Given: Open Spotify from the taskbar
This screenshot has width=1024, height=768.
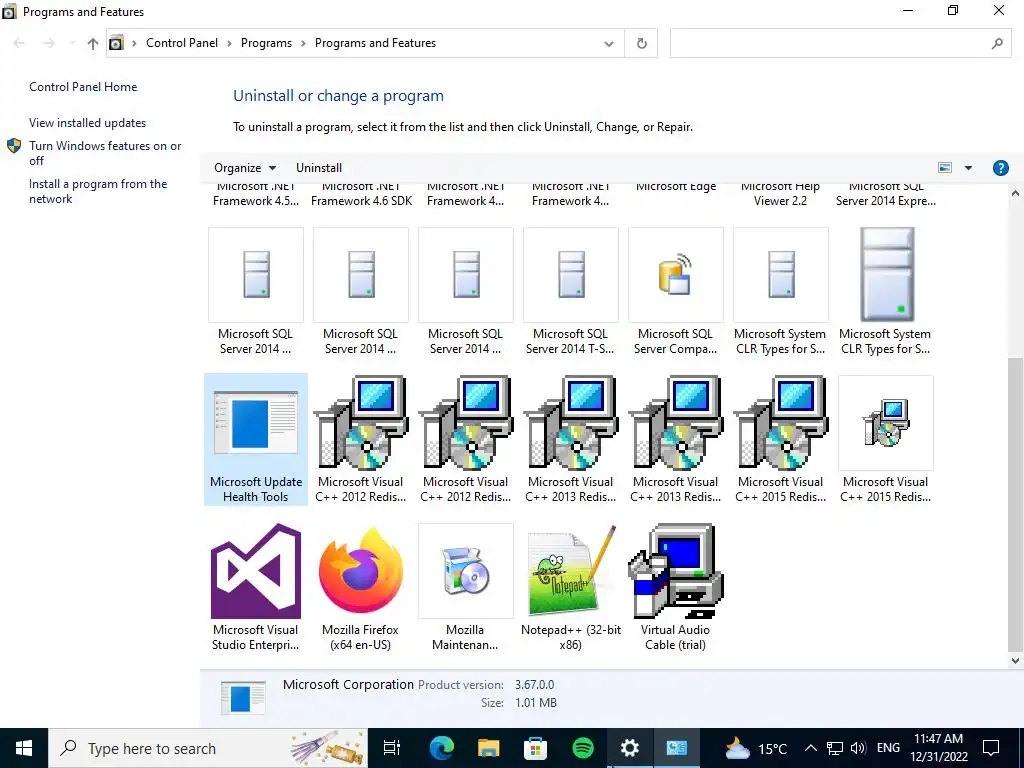Looking at the screenshot, I should [583, 748].
